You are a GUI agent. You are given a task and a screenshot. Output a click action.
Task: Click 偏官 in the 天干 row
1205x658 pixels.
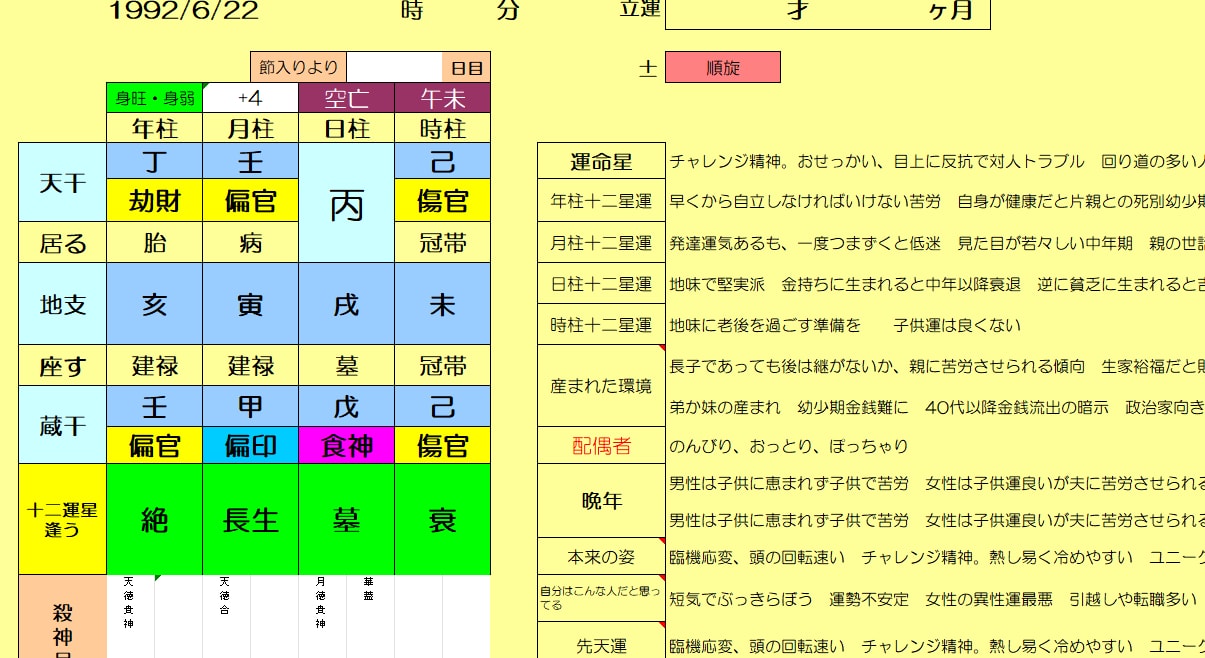pos(250,201)
